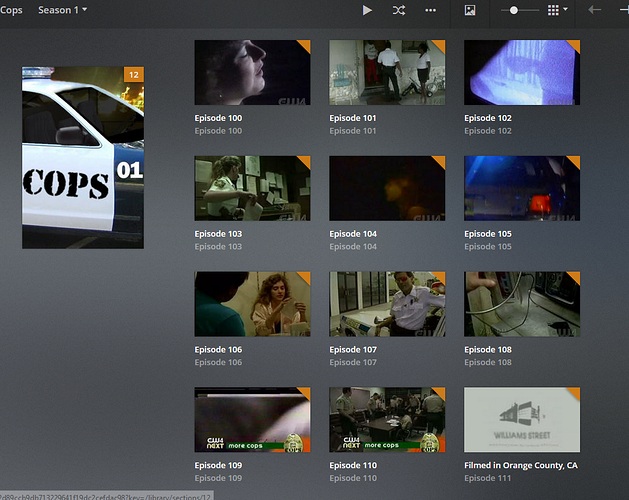
Task: Click the bold Episode 101 title
Action: point(353,118)
